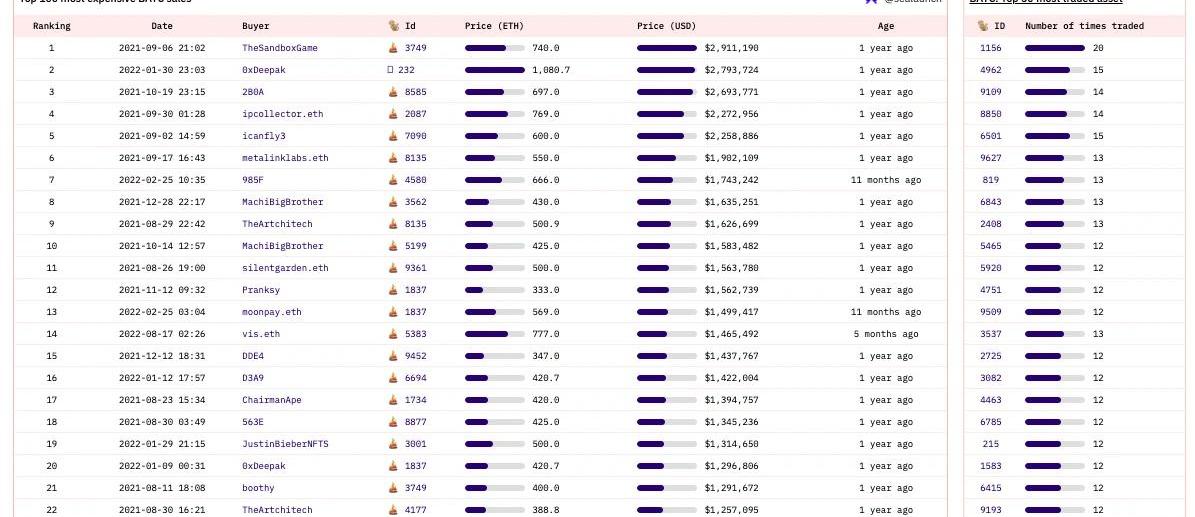Click the ape icon in the right table's ID header

(x=983, y=26)
